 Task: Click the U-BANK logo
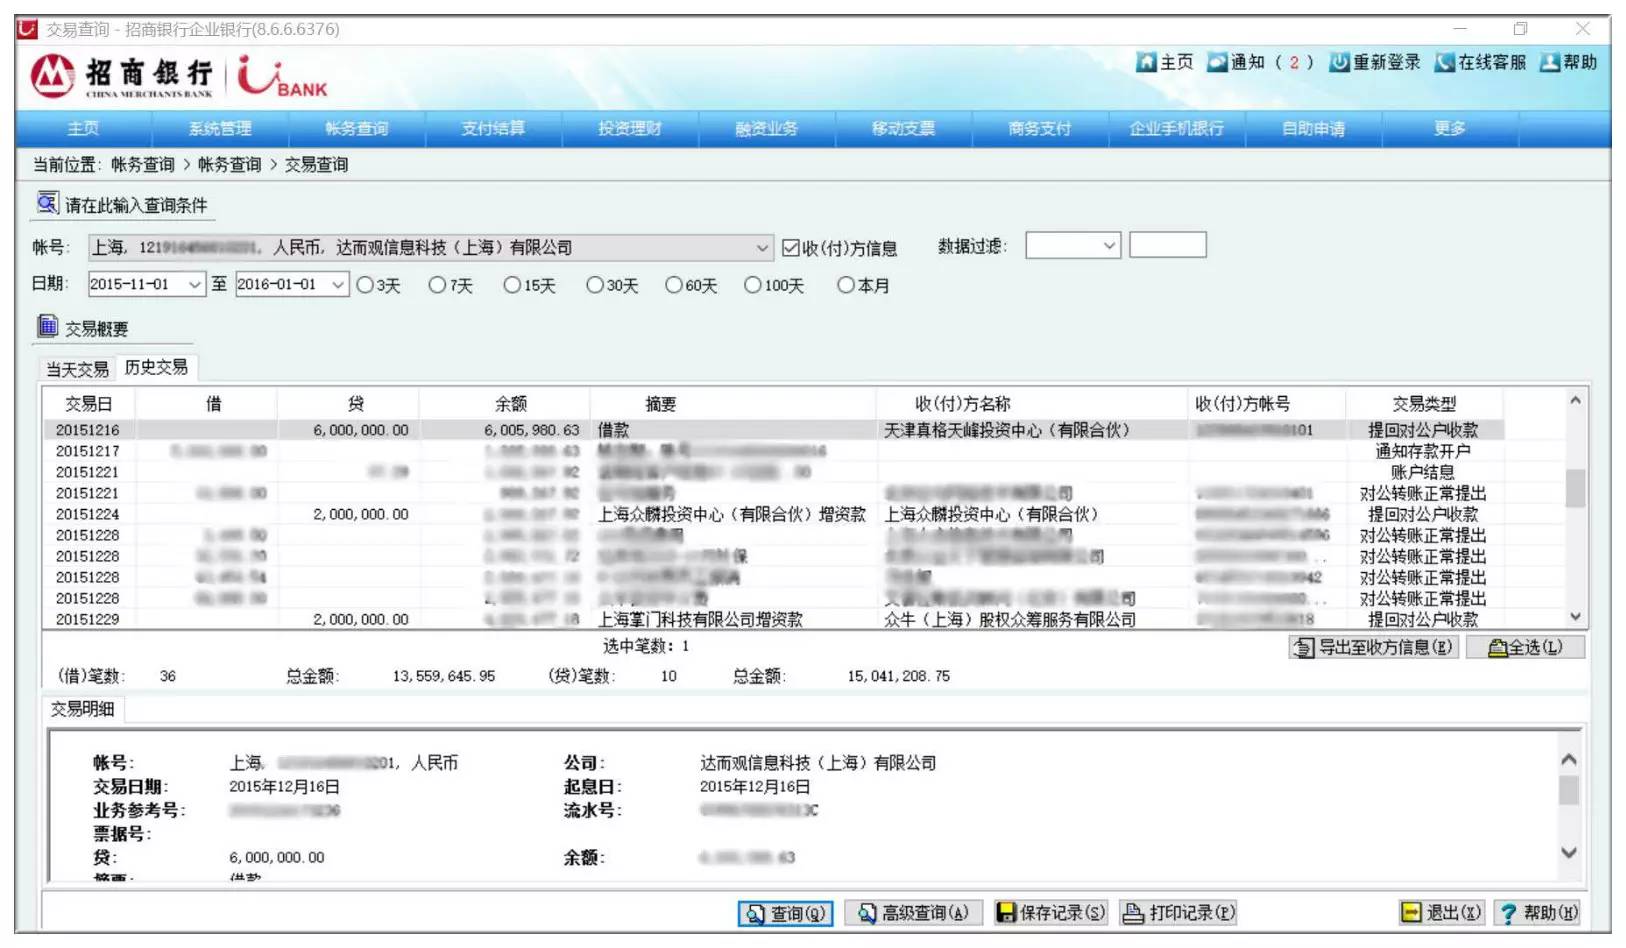pyautogui.click(x=283, y=76)
